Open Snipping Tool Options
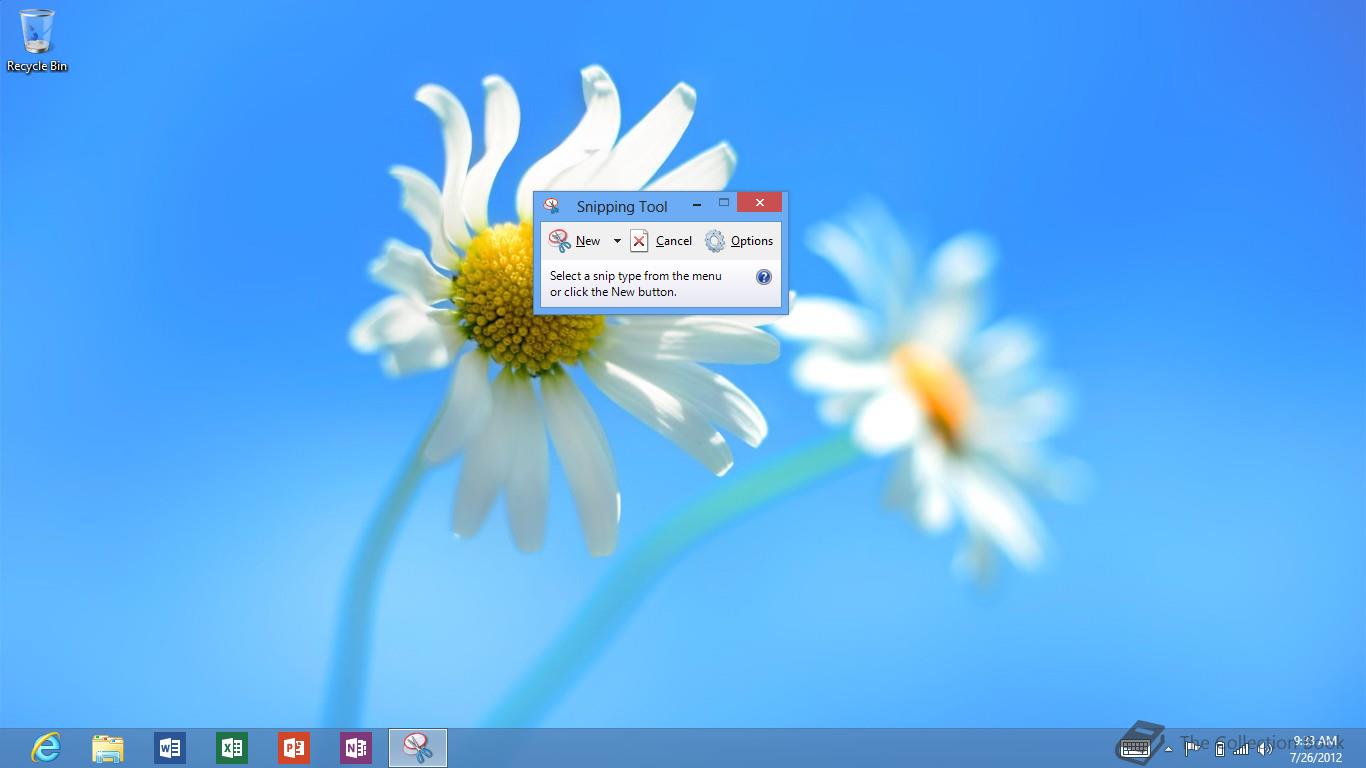The height and width of the screenshot is (768, 1366). pyautogui.click(x=739, y=241)
